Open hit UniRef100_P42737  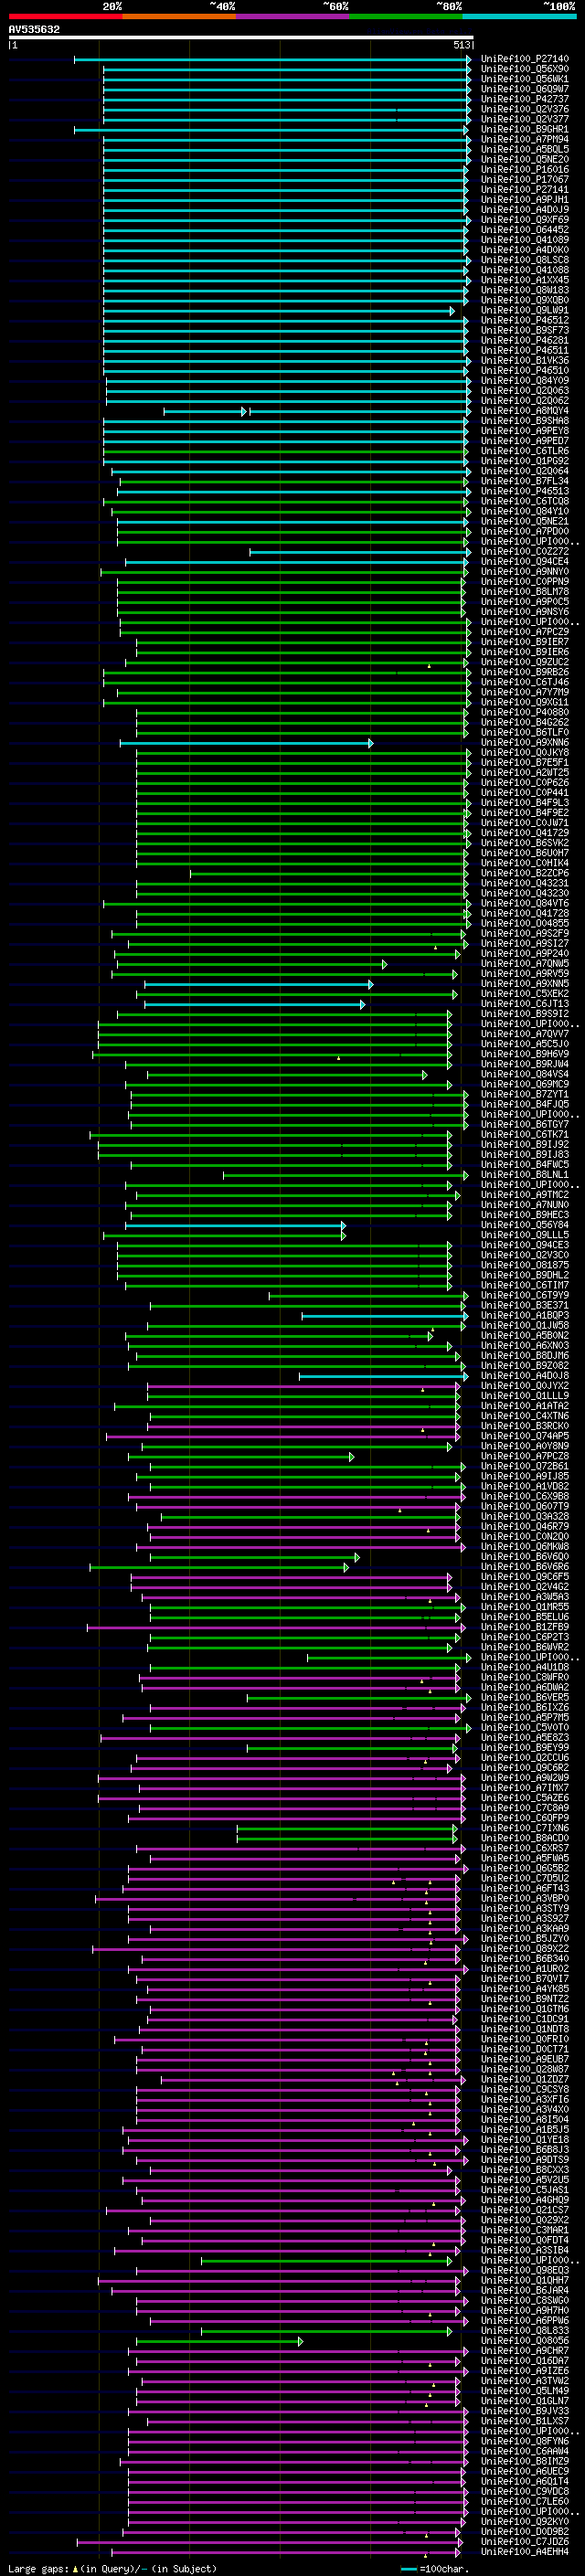pos(524,100)
